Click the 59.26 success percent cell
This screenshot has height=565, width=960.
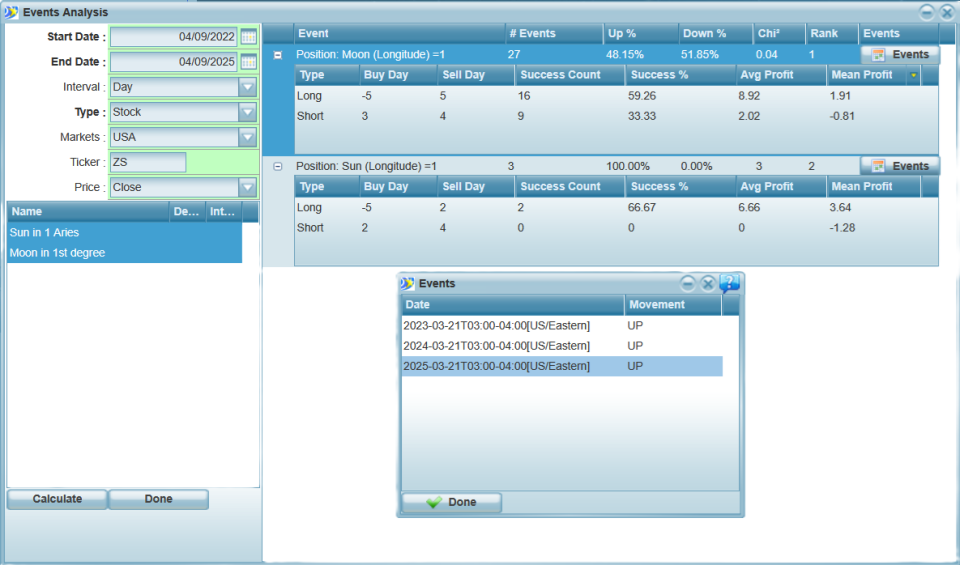click(642, 96)
